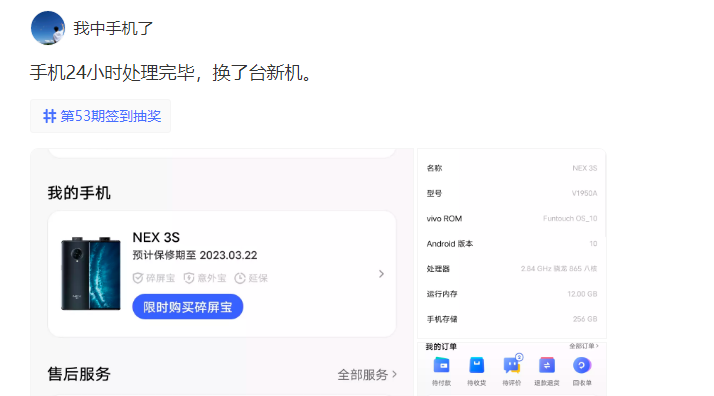Click 处理器 value 2.84 GHz 骁龙 865
This screenshot has width=714, height=396.
pos(559,269)
